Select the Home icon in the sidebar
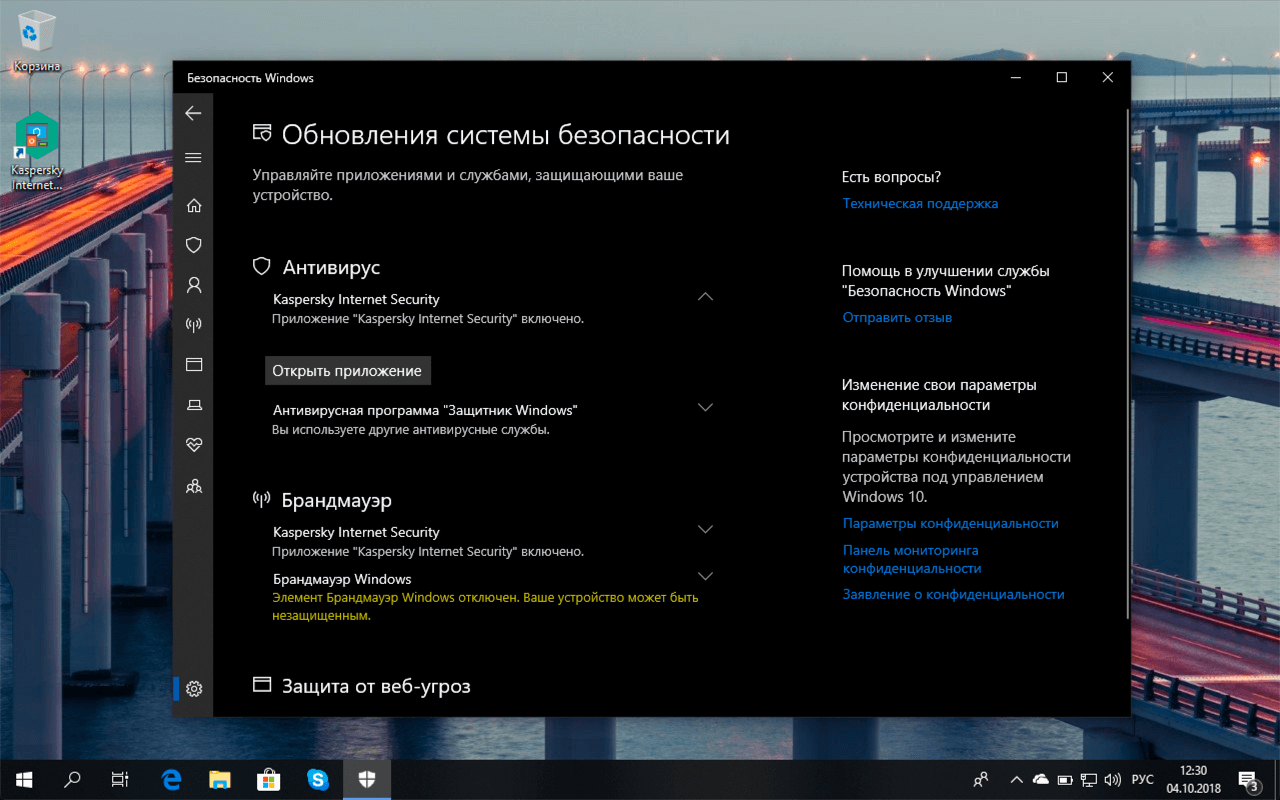 coord(193,205)
